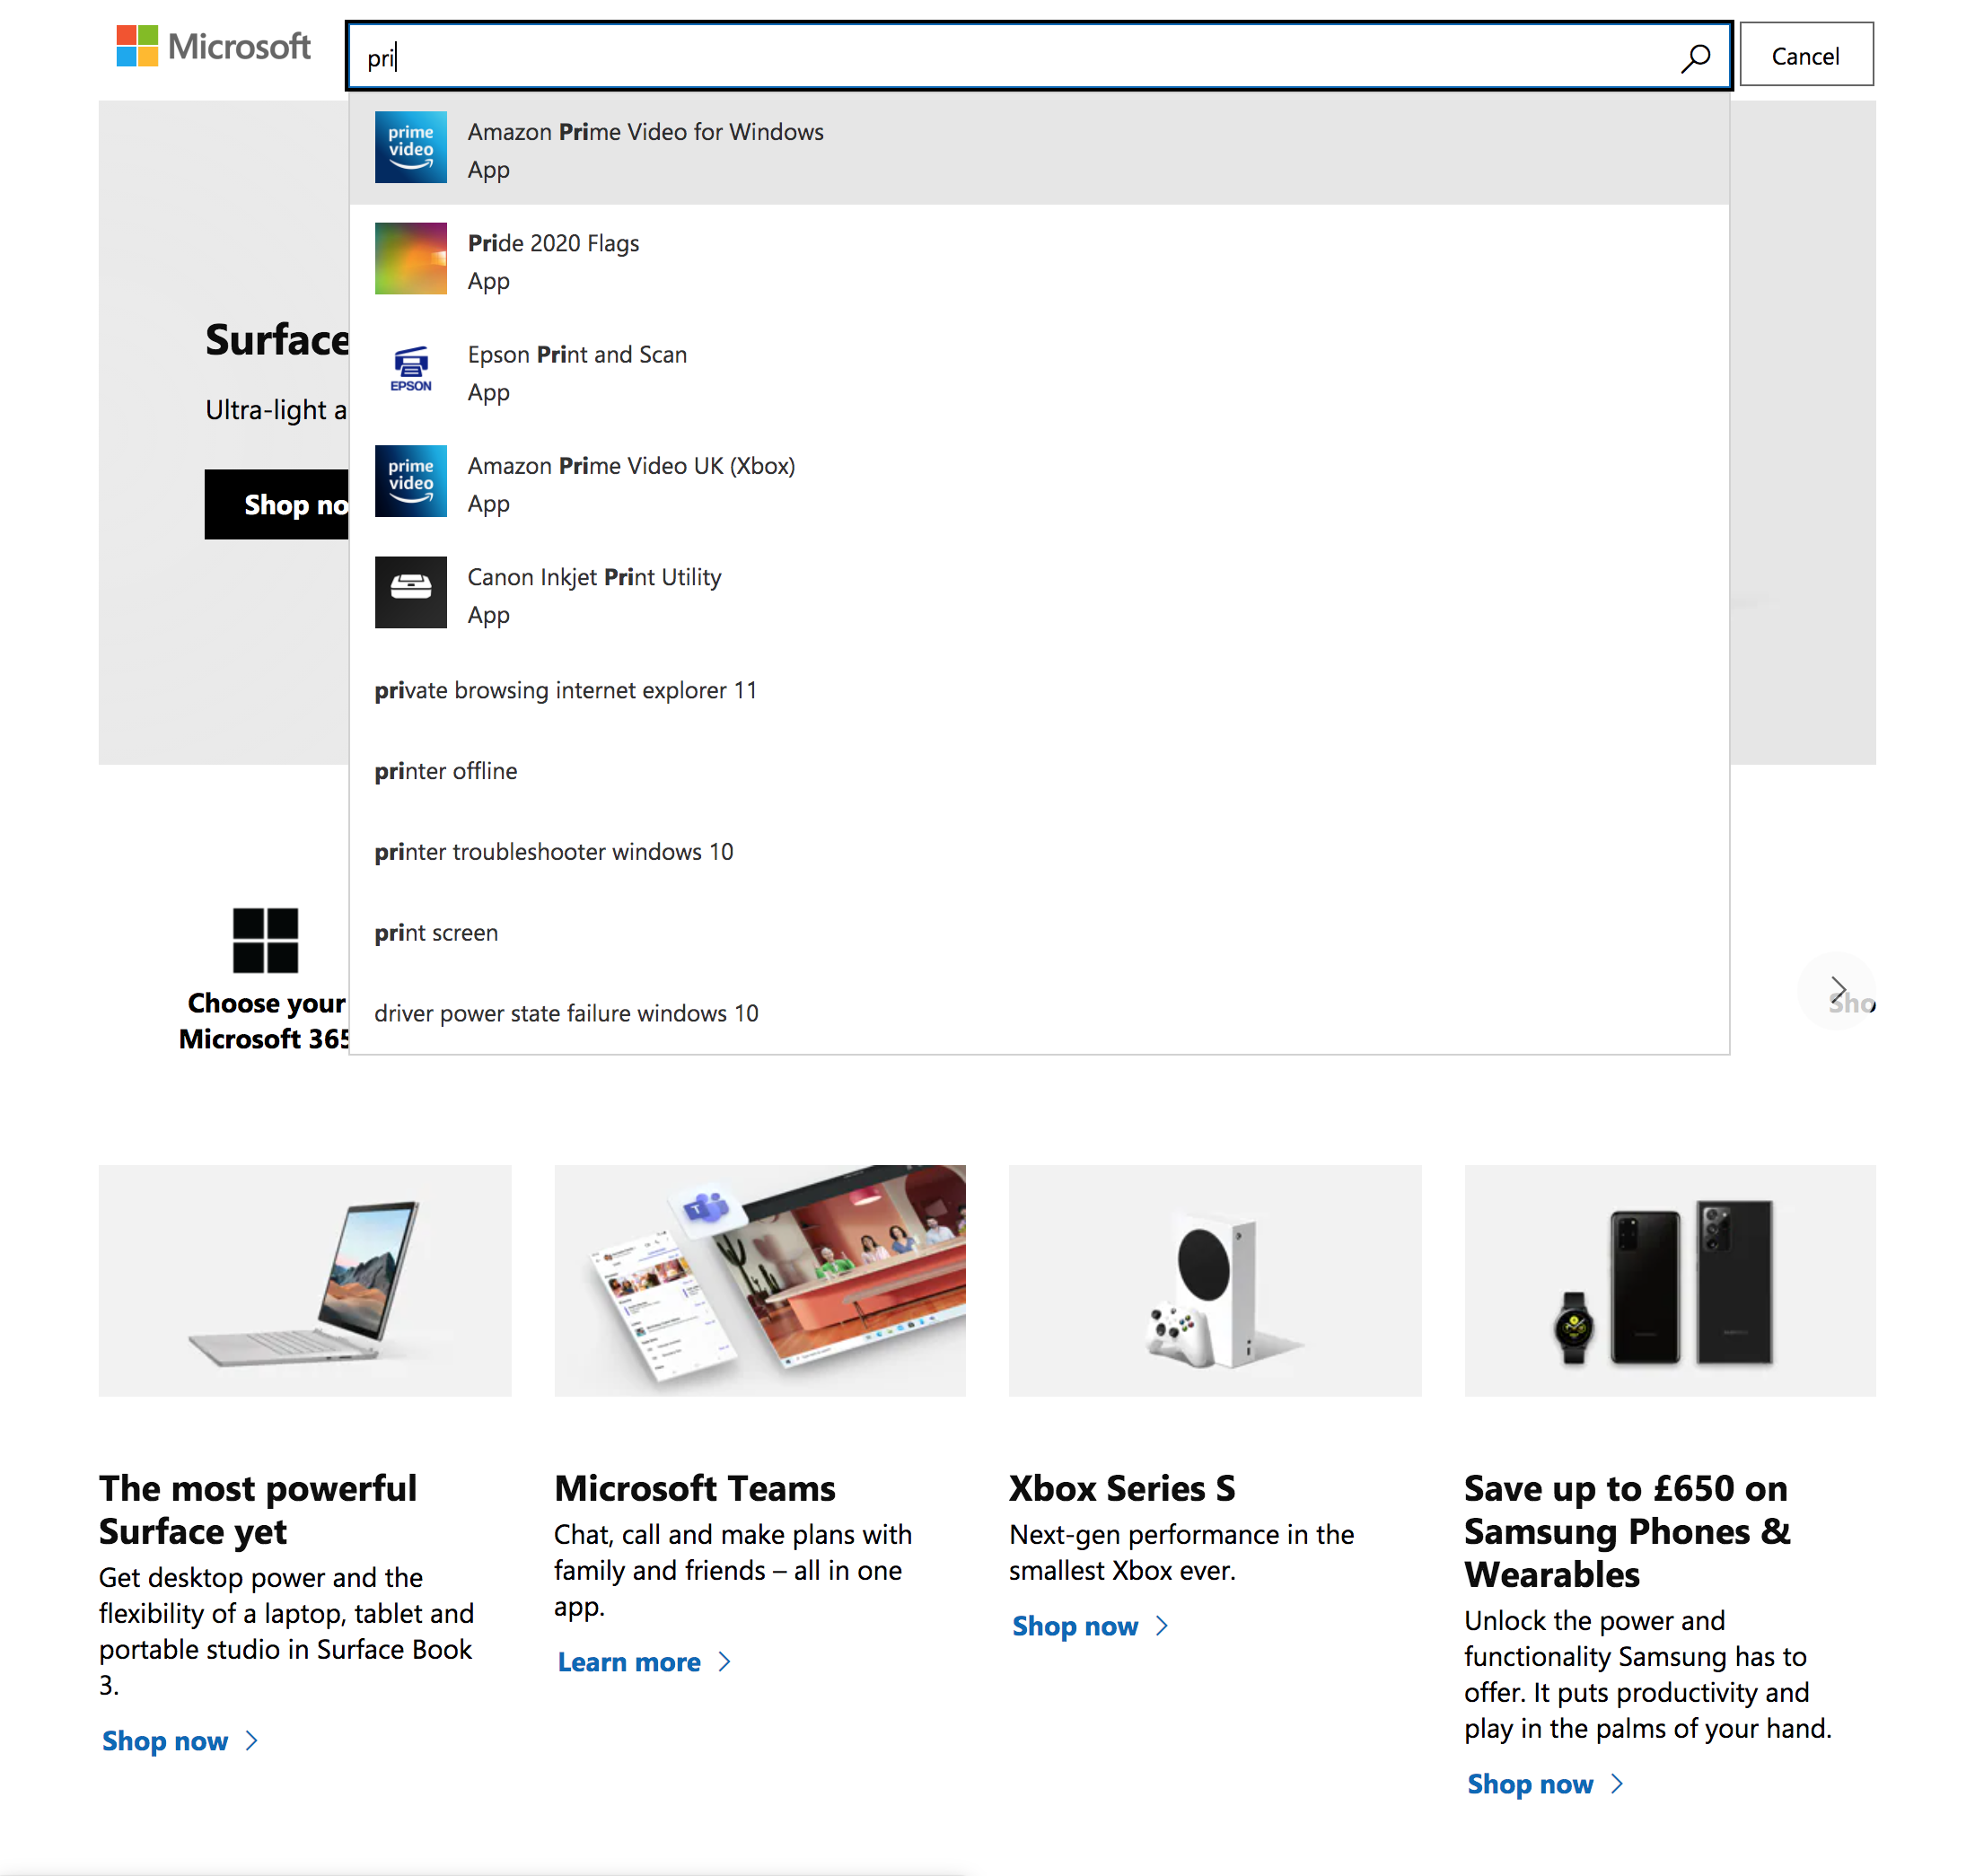
Task: Click "Learn more" under Microsoft Teams
Action: (630, 1661)
